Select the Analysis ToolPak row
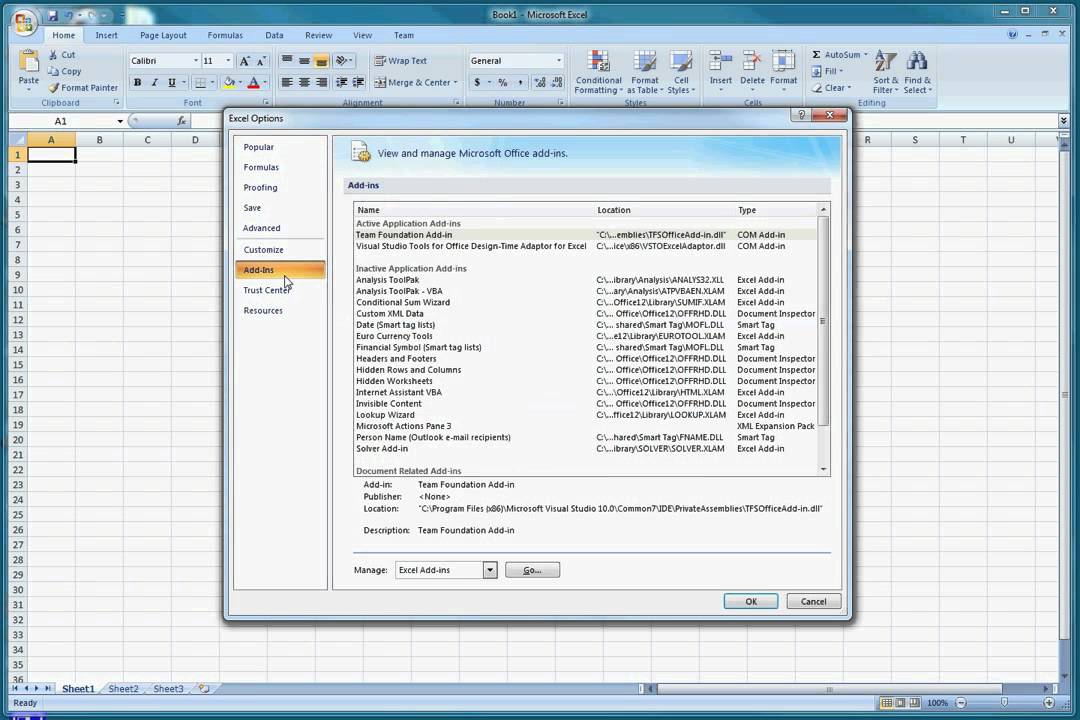 (x=585, y=280)
